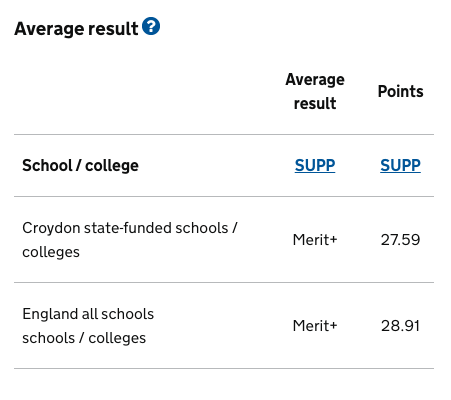Select the word Average in column header
This screenshot has width=451, height=400.
(315, 80)
